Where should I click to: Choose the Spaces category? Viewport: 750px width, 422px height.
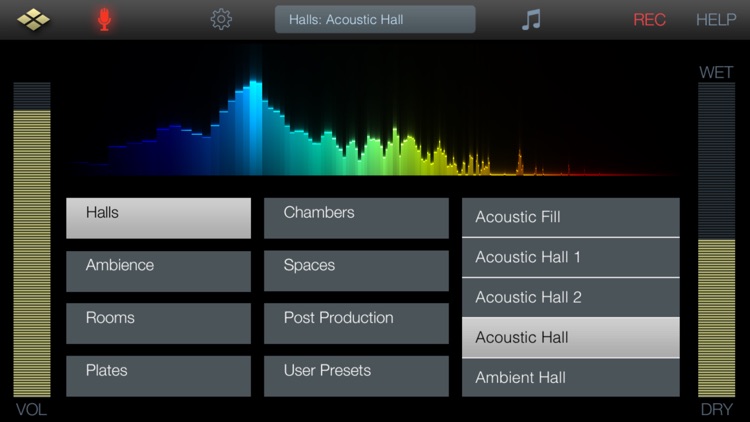coord(356,271)
